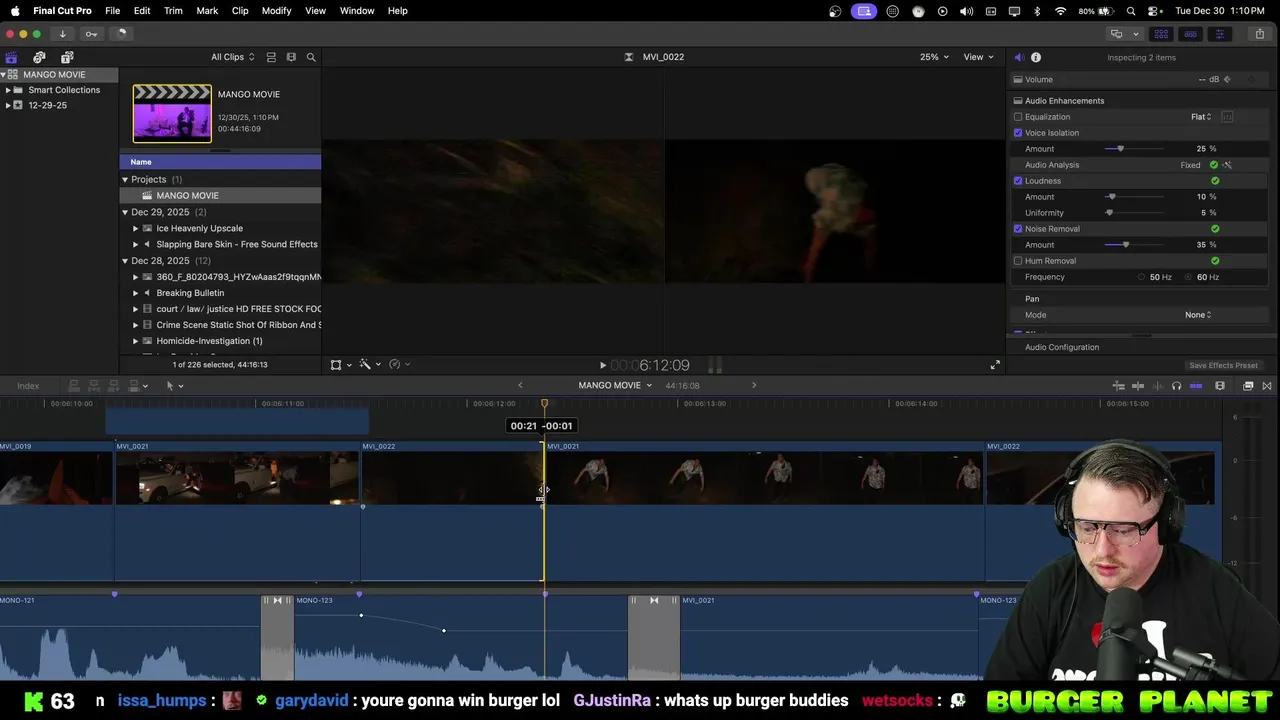The image size is (1280, 720).
Task: Open the Photos and Audio sidebar
Action: pyautogui.click(x=39, y=57)
